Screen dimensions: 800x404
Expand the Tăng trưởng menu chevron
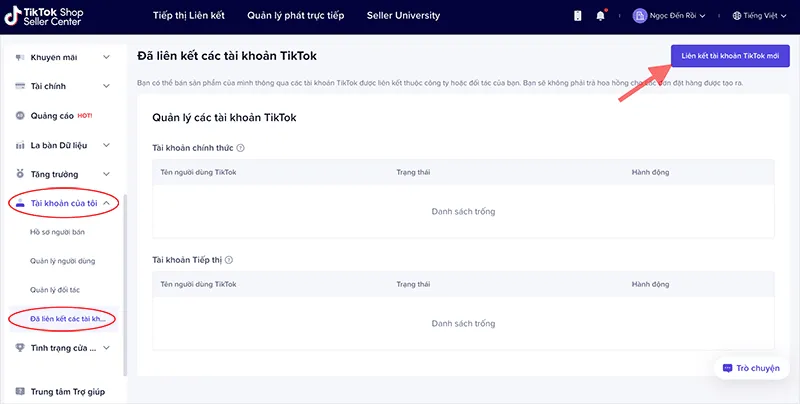point(106,174)
